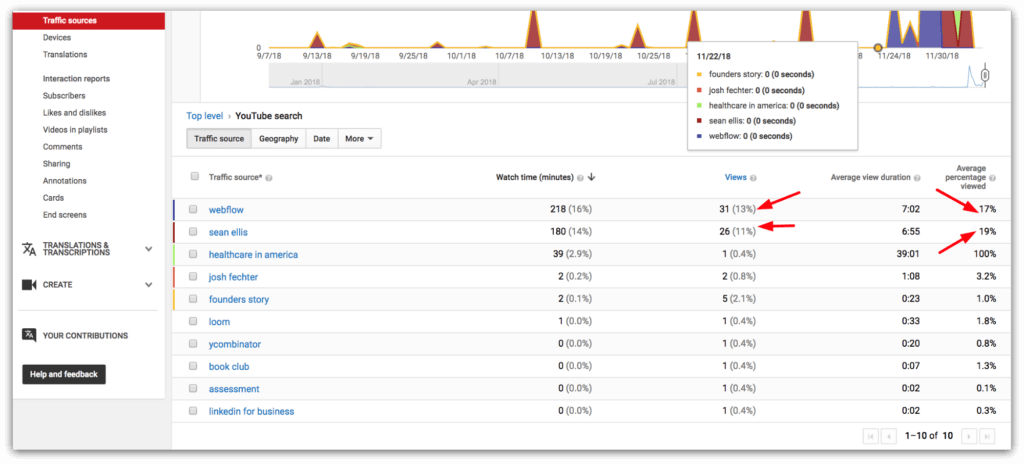Screen dimensions: 1024x464
Task: Check the healthcare in america row checkbox
Action: point(193,254)
